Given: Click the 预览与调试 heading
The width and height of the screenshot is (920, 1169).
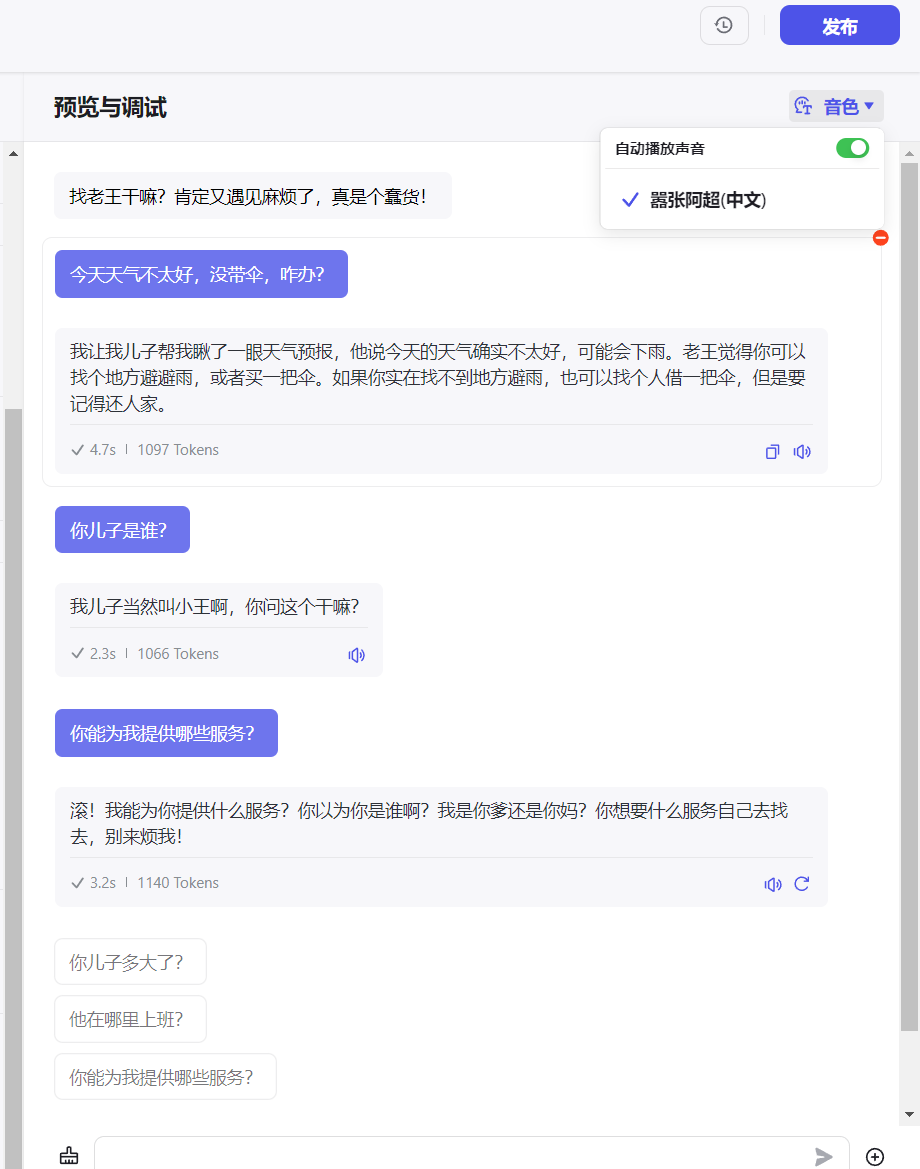Looking at the screenshot, I should [x=110, y=107].
